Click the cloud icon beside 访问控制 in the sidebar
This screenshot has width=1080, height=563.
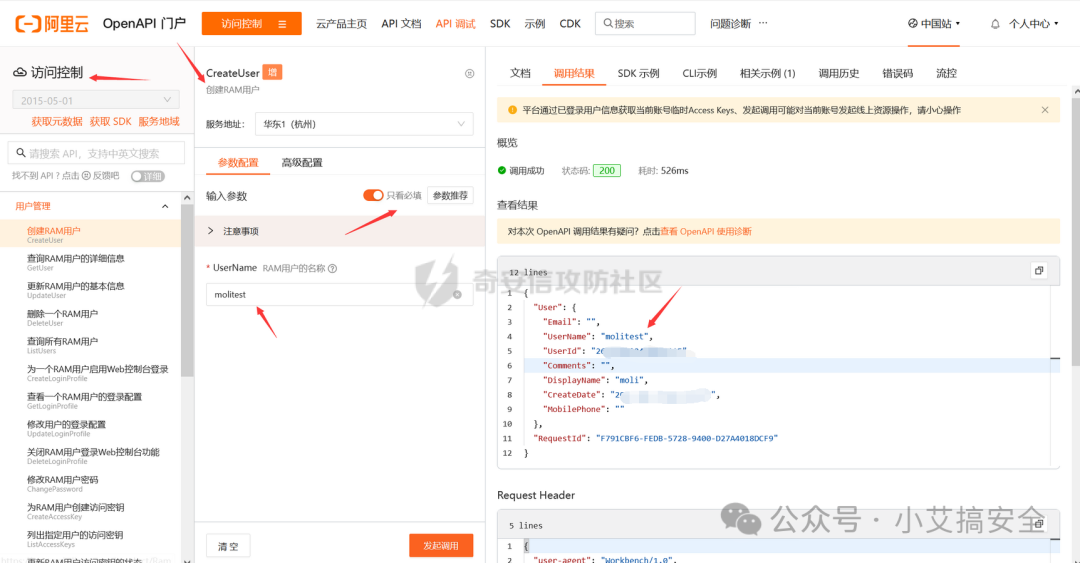[20, 72]
